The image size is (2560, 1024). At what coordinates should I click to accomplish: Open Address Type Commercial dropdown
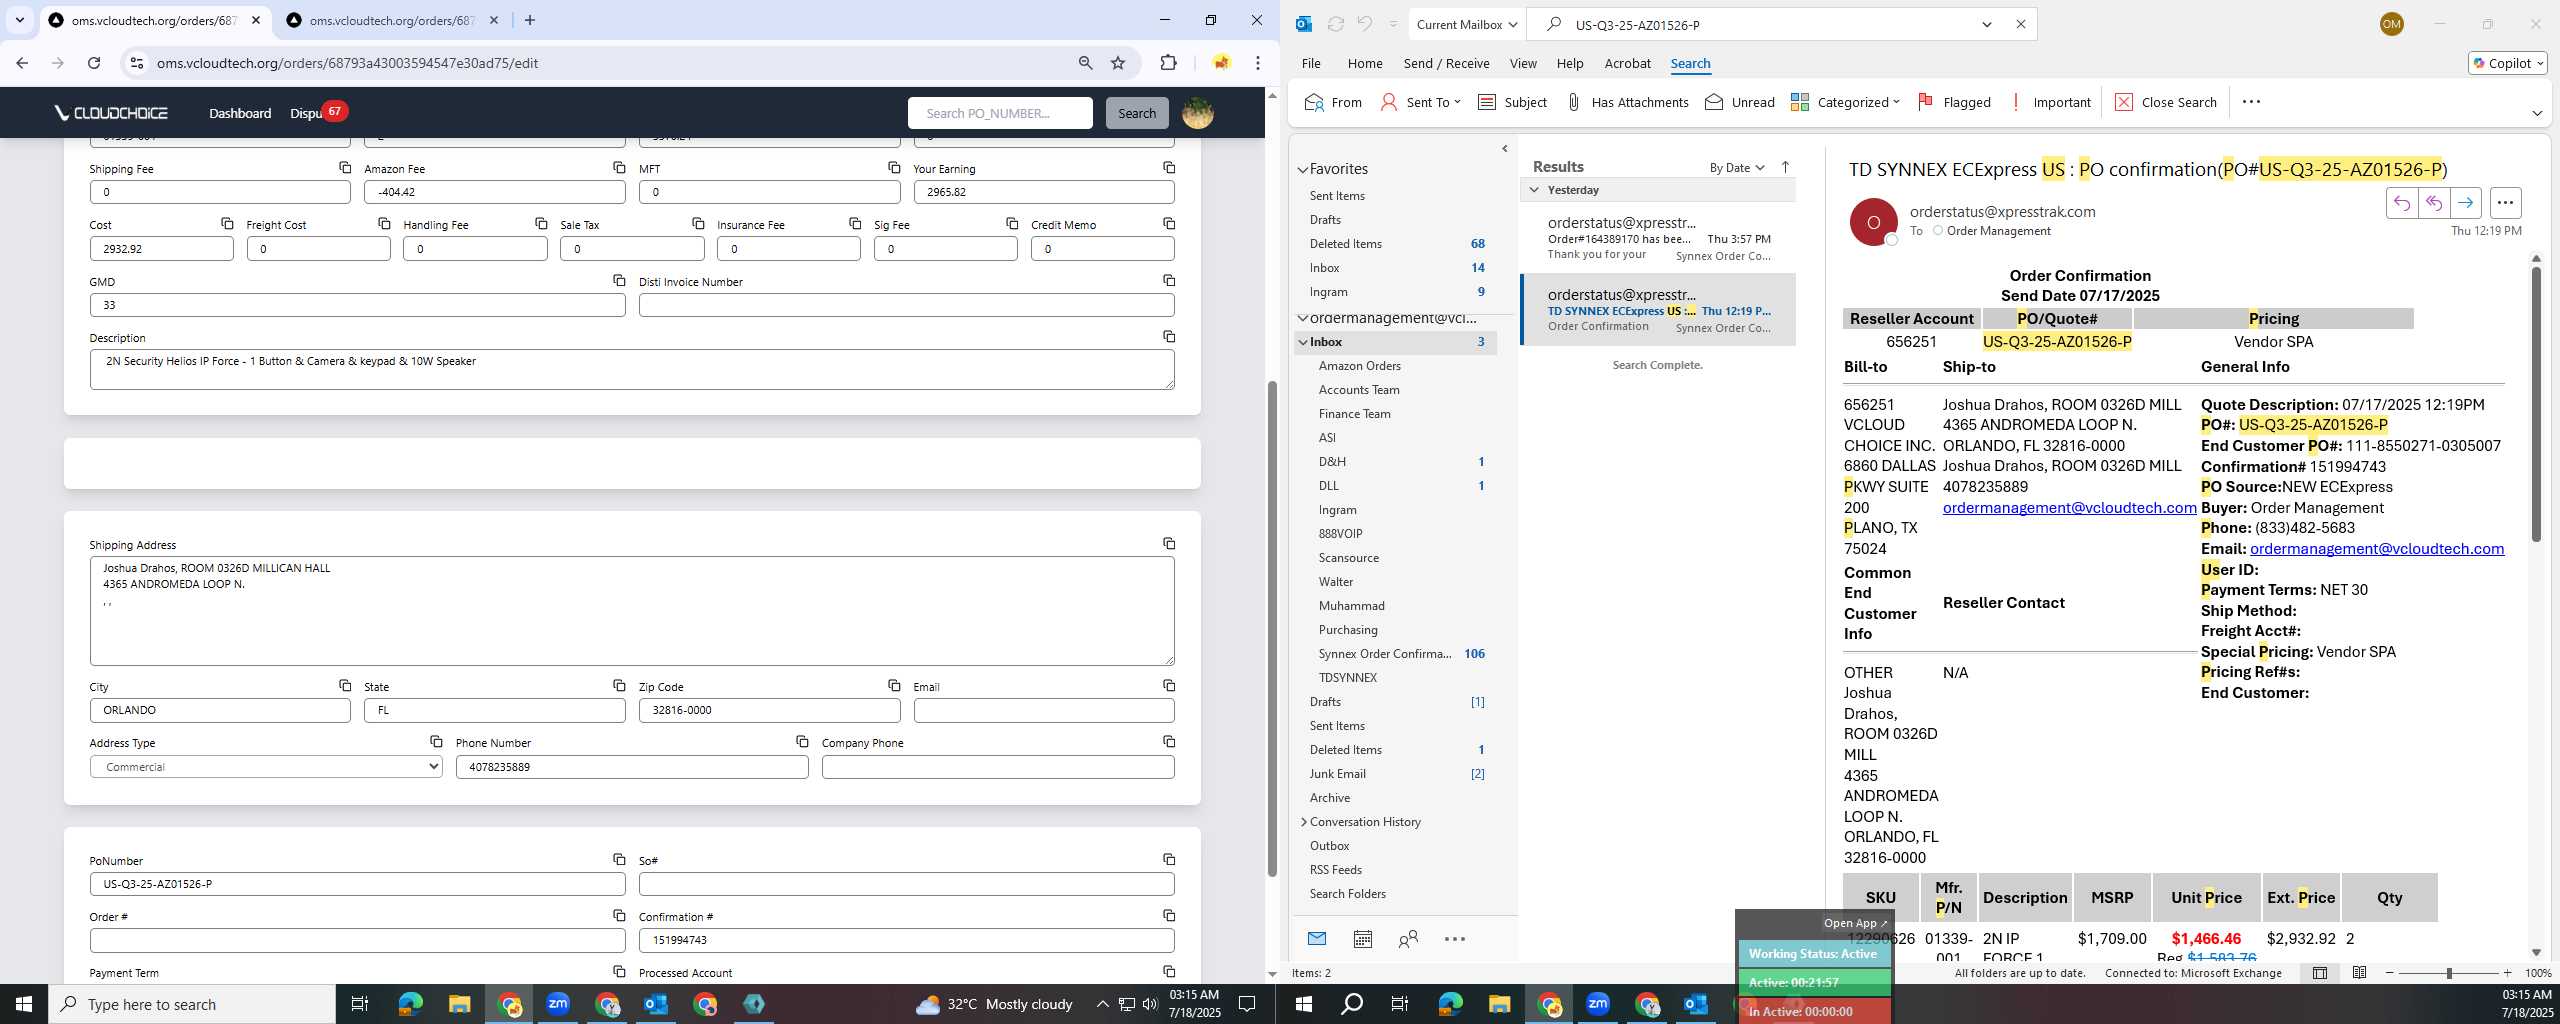[x=266, y=767]
